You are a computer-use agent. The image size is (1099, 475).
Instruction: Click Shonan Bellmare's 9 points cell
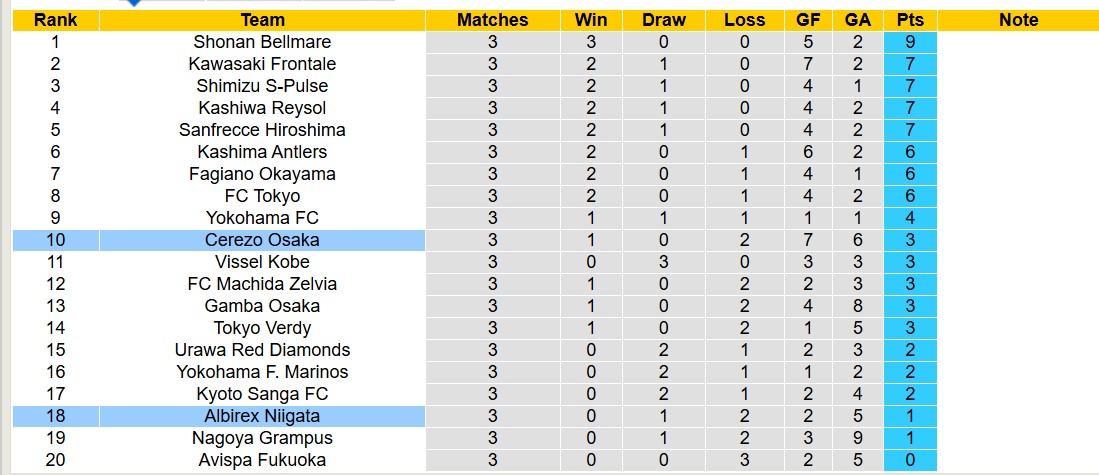click(910, 42)
